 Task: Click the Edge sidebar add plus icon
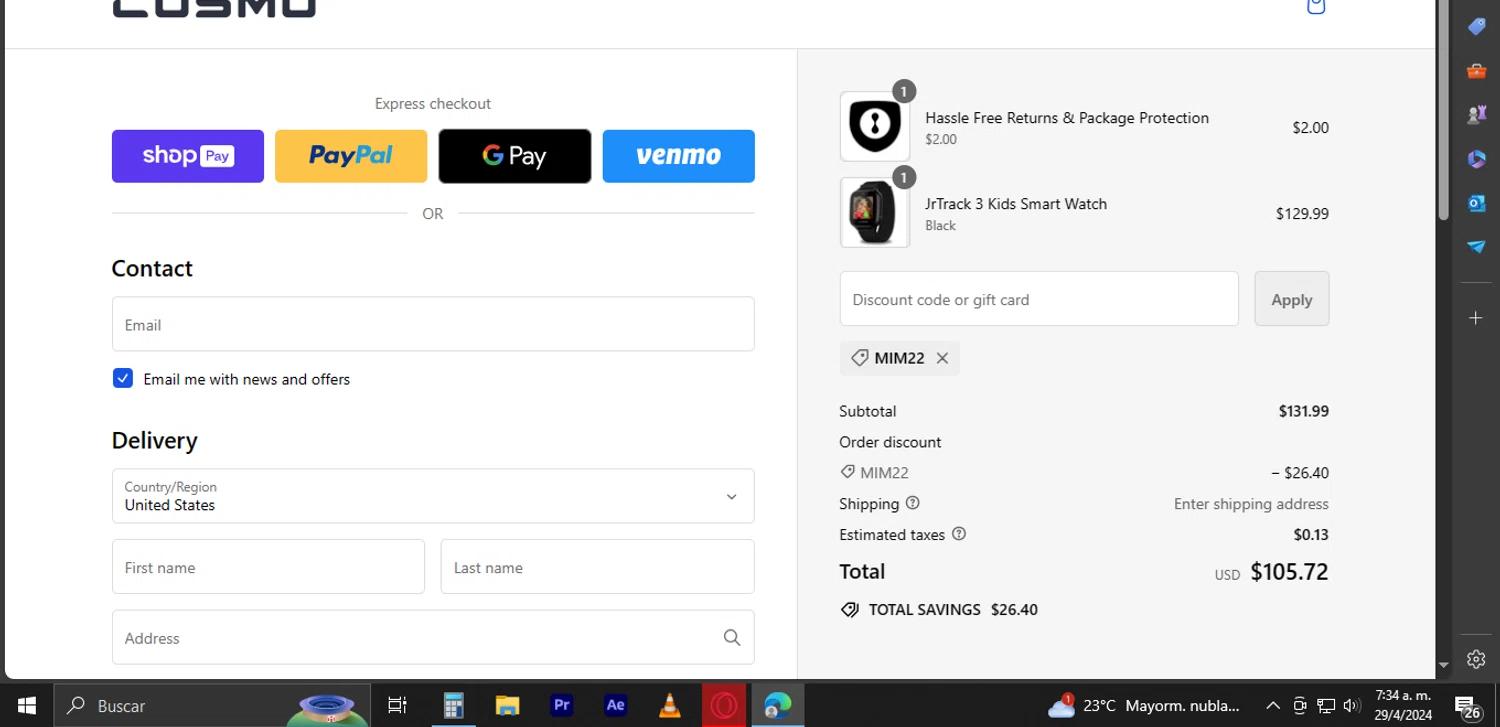(1476, 318)
